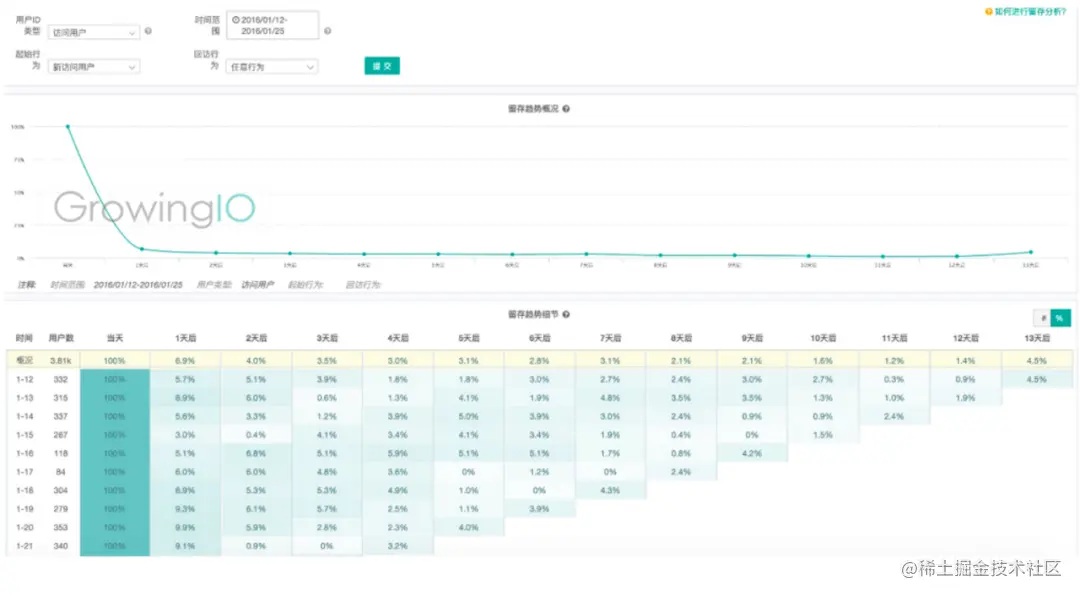Screen dimensions: 1080x597
Task: Click 1.5% 10天后 cell in 1-15 row
Action: [823, 435]
